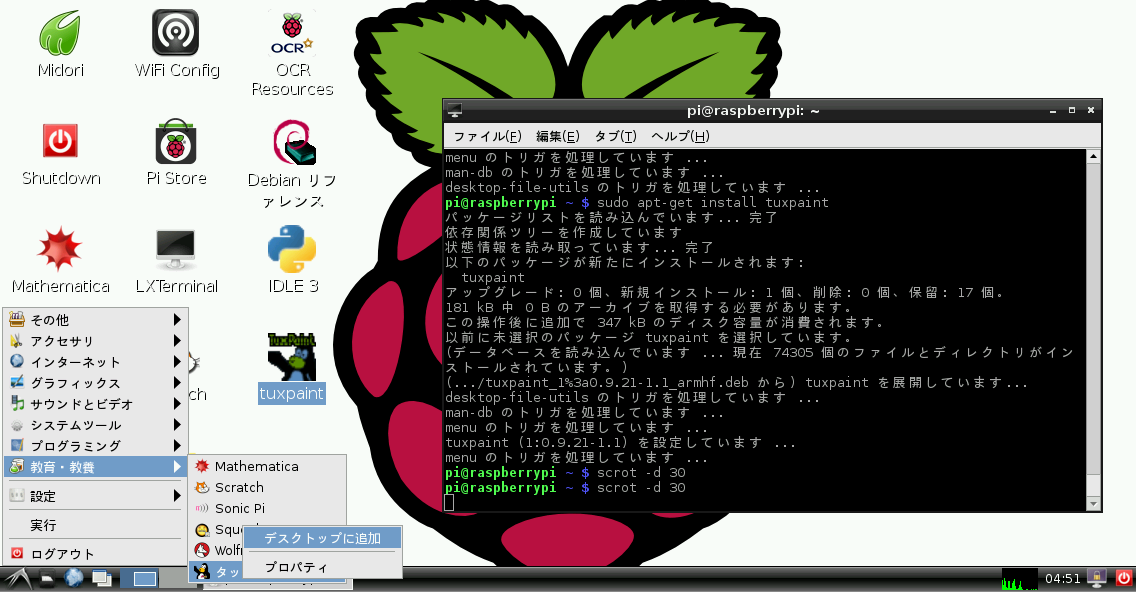1136x592 pixels.
Task: Open the Debian reference desktop icon
Action: click(292, 164)
